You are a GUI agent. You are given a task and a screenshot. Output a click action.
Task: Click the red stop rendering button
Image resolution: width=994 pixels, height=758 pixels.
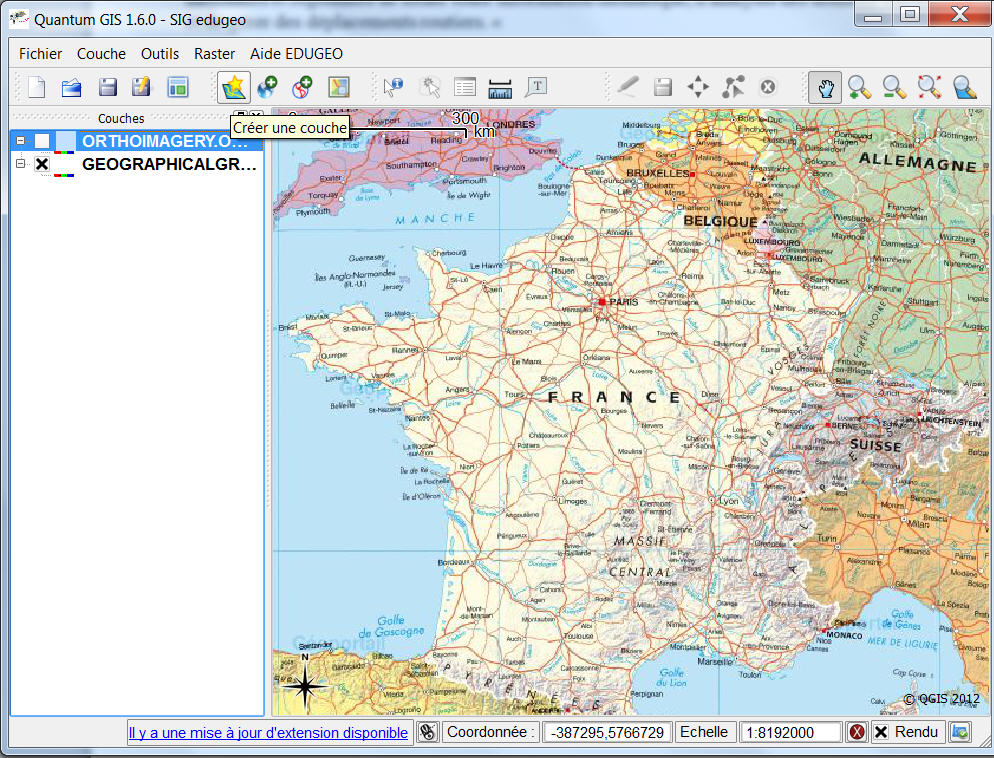click(x=857, y=732)
